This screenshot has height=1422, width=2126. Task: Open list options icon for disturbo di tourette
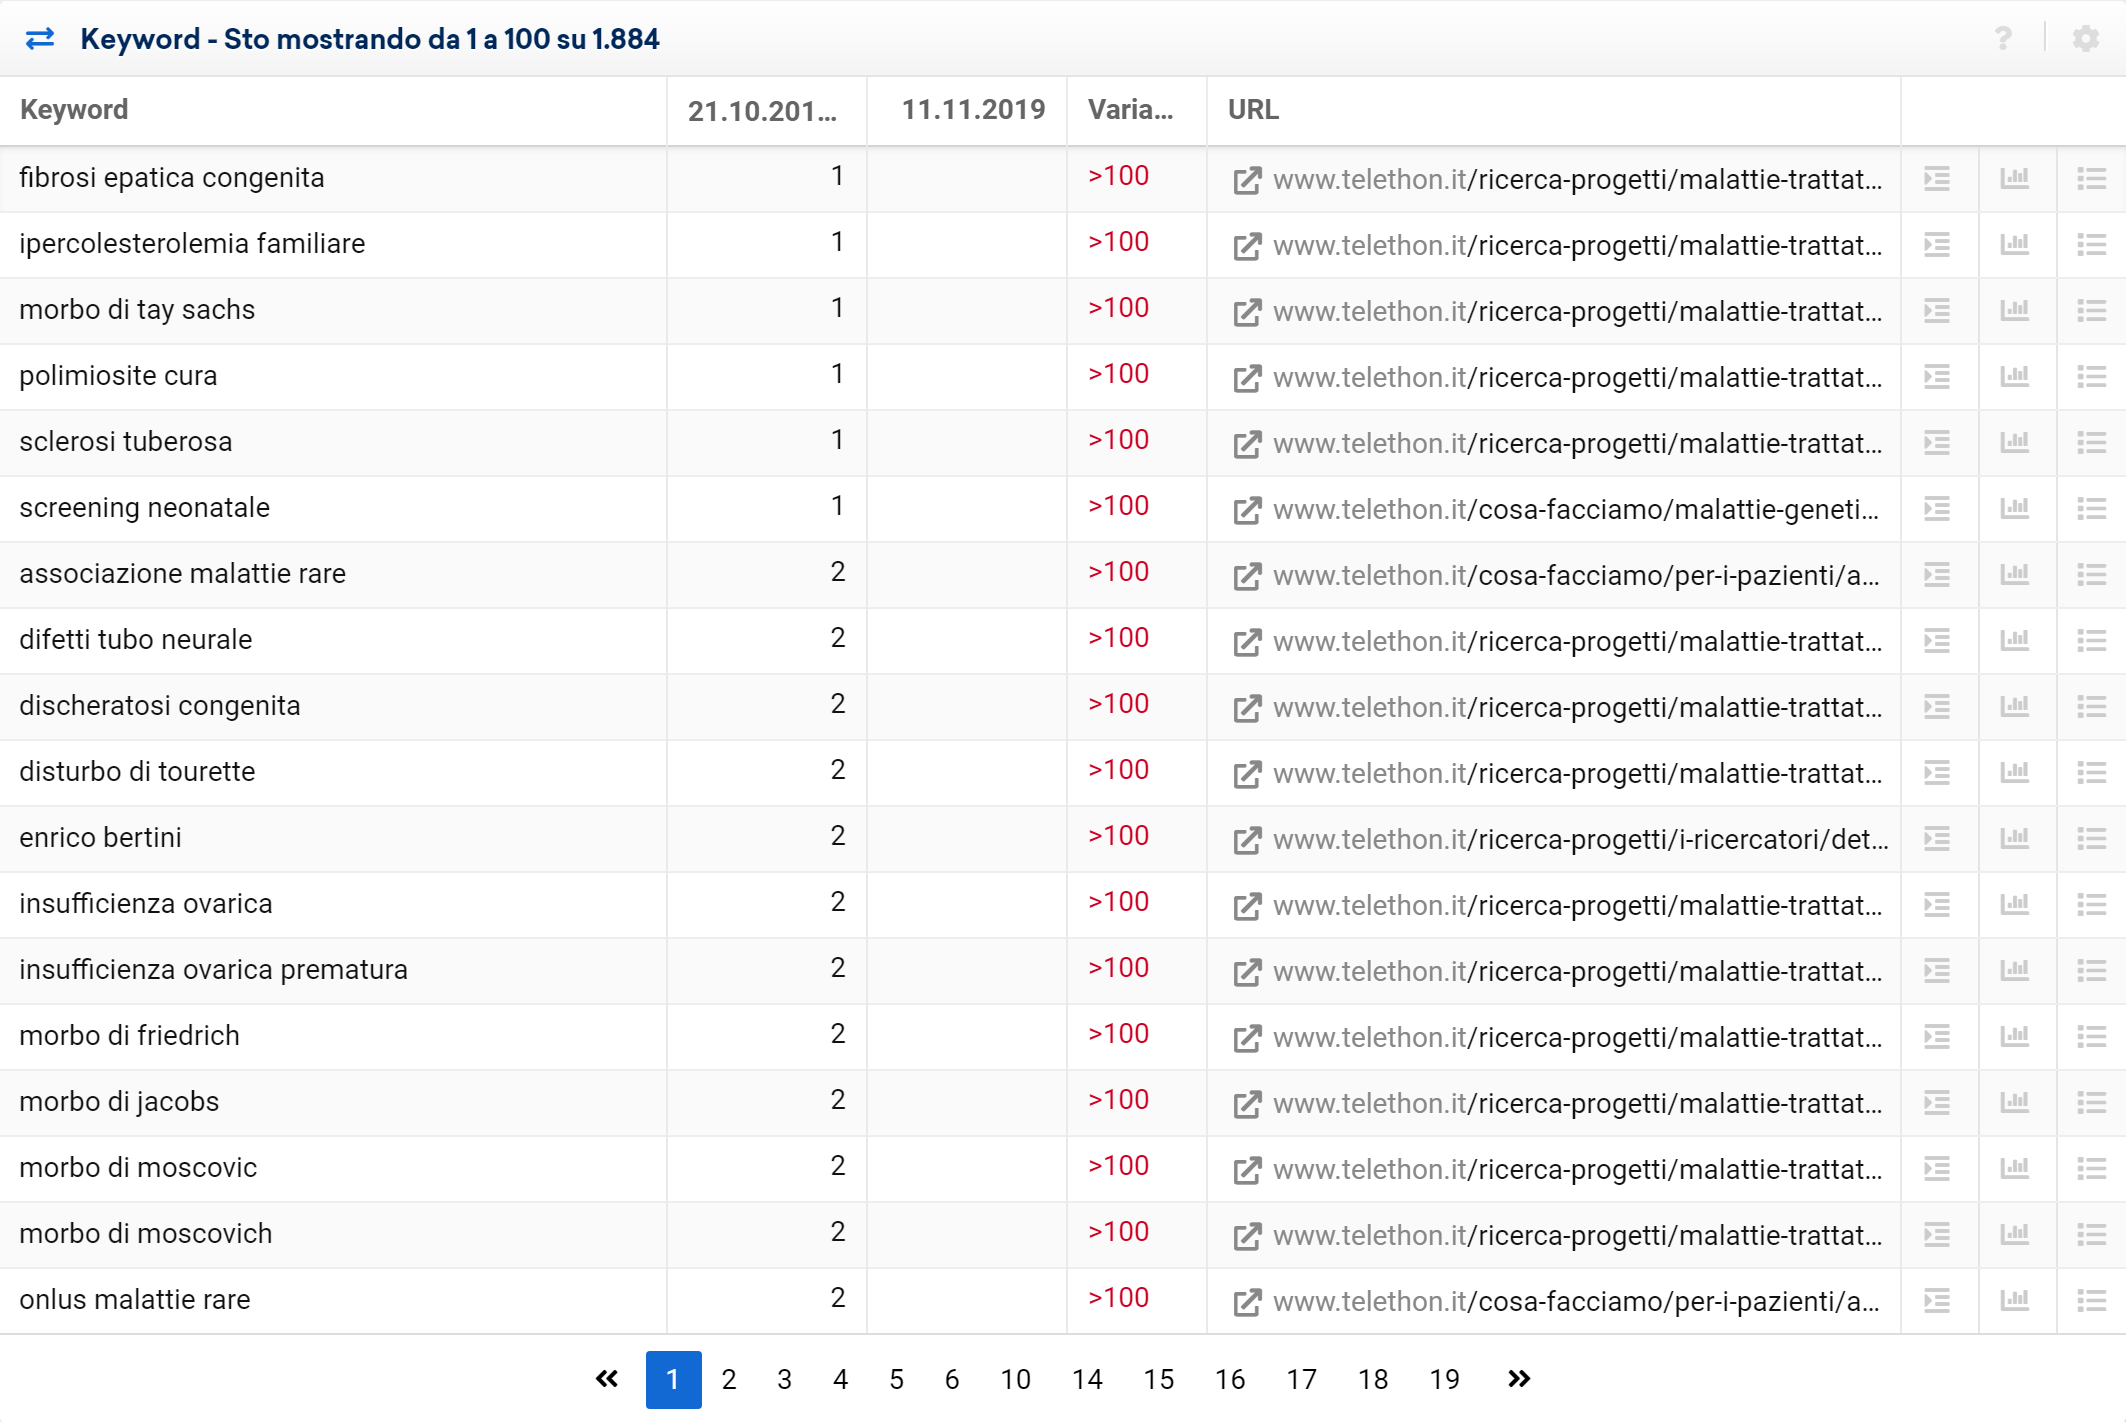coord(2091,773)
